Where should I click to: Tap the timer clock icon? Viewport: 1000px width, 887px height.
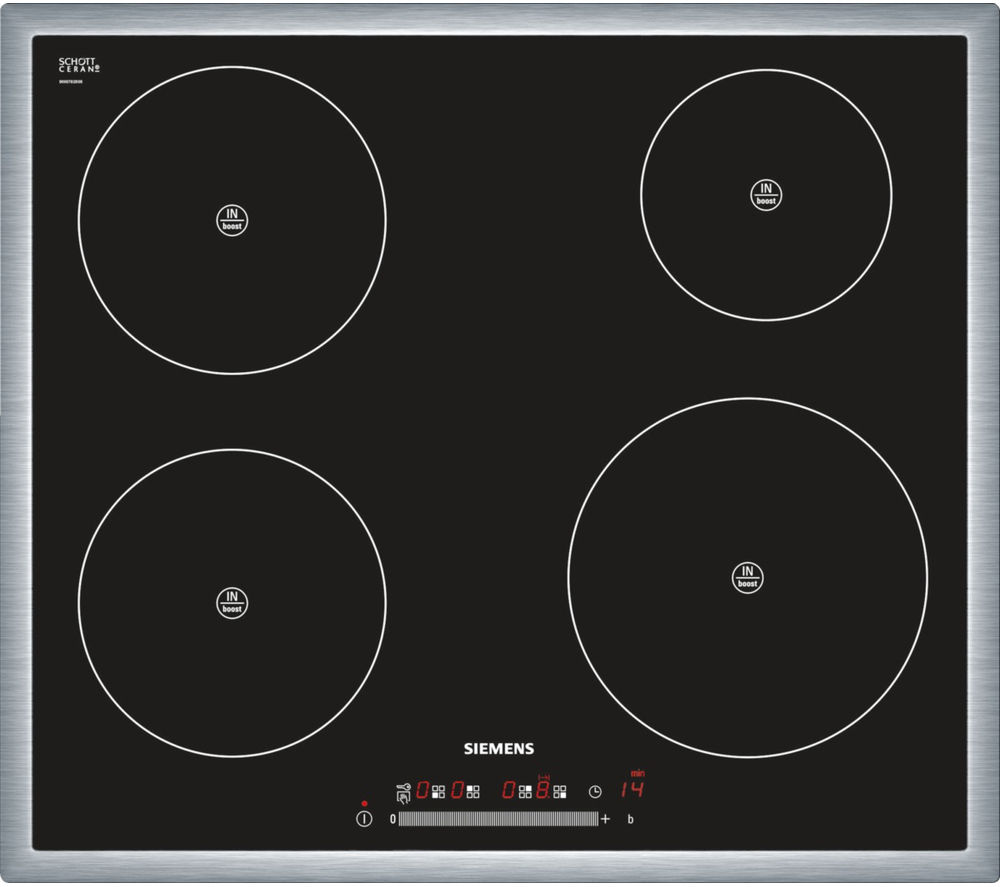595,792
